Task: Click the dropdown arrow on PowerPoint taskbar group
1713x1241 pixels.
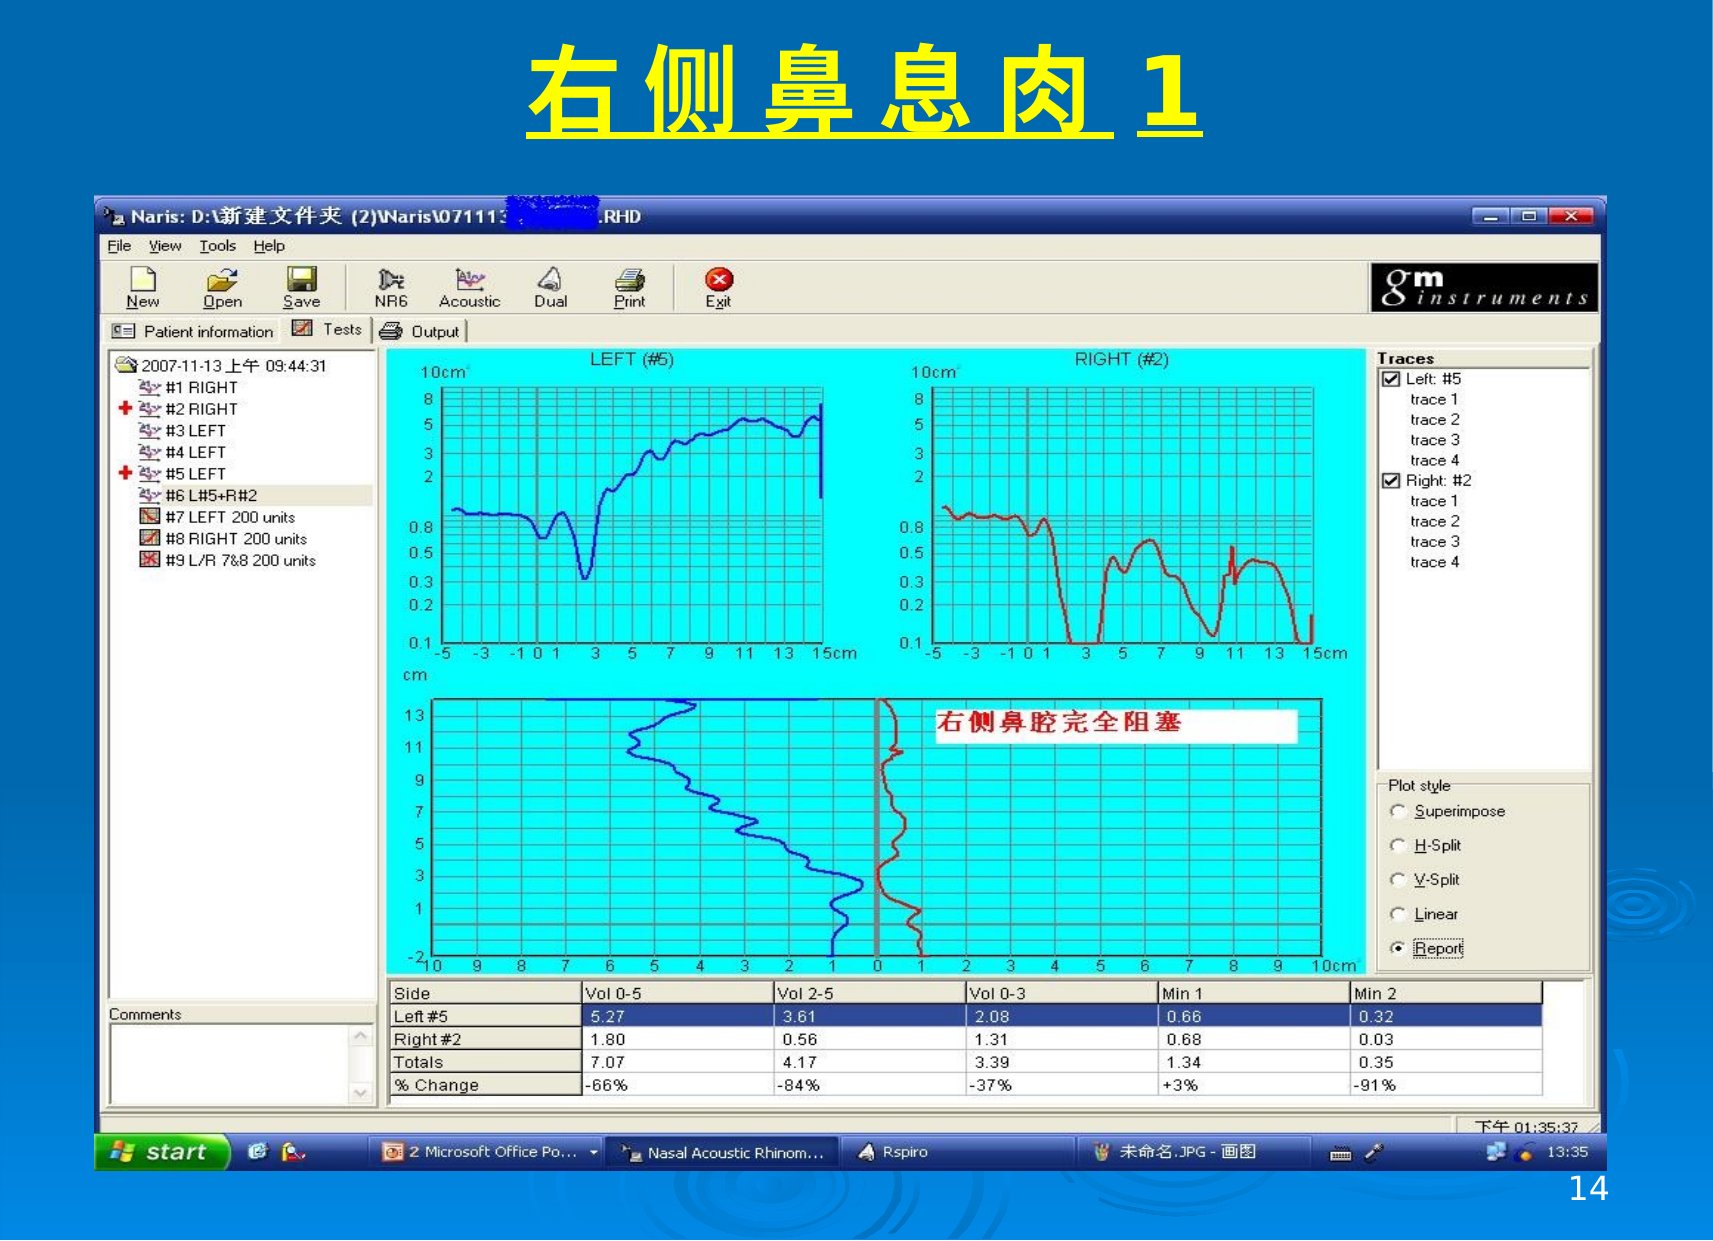Action: pos(593,1152)
